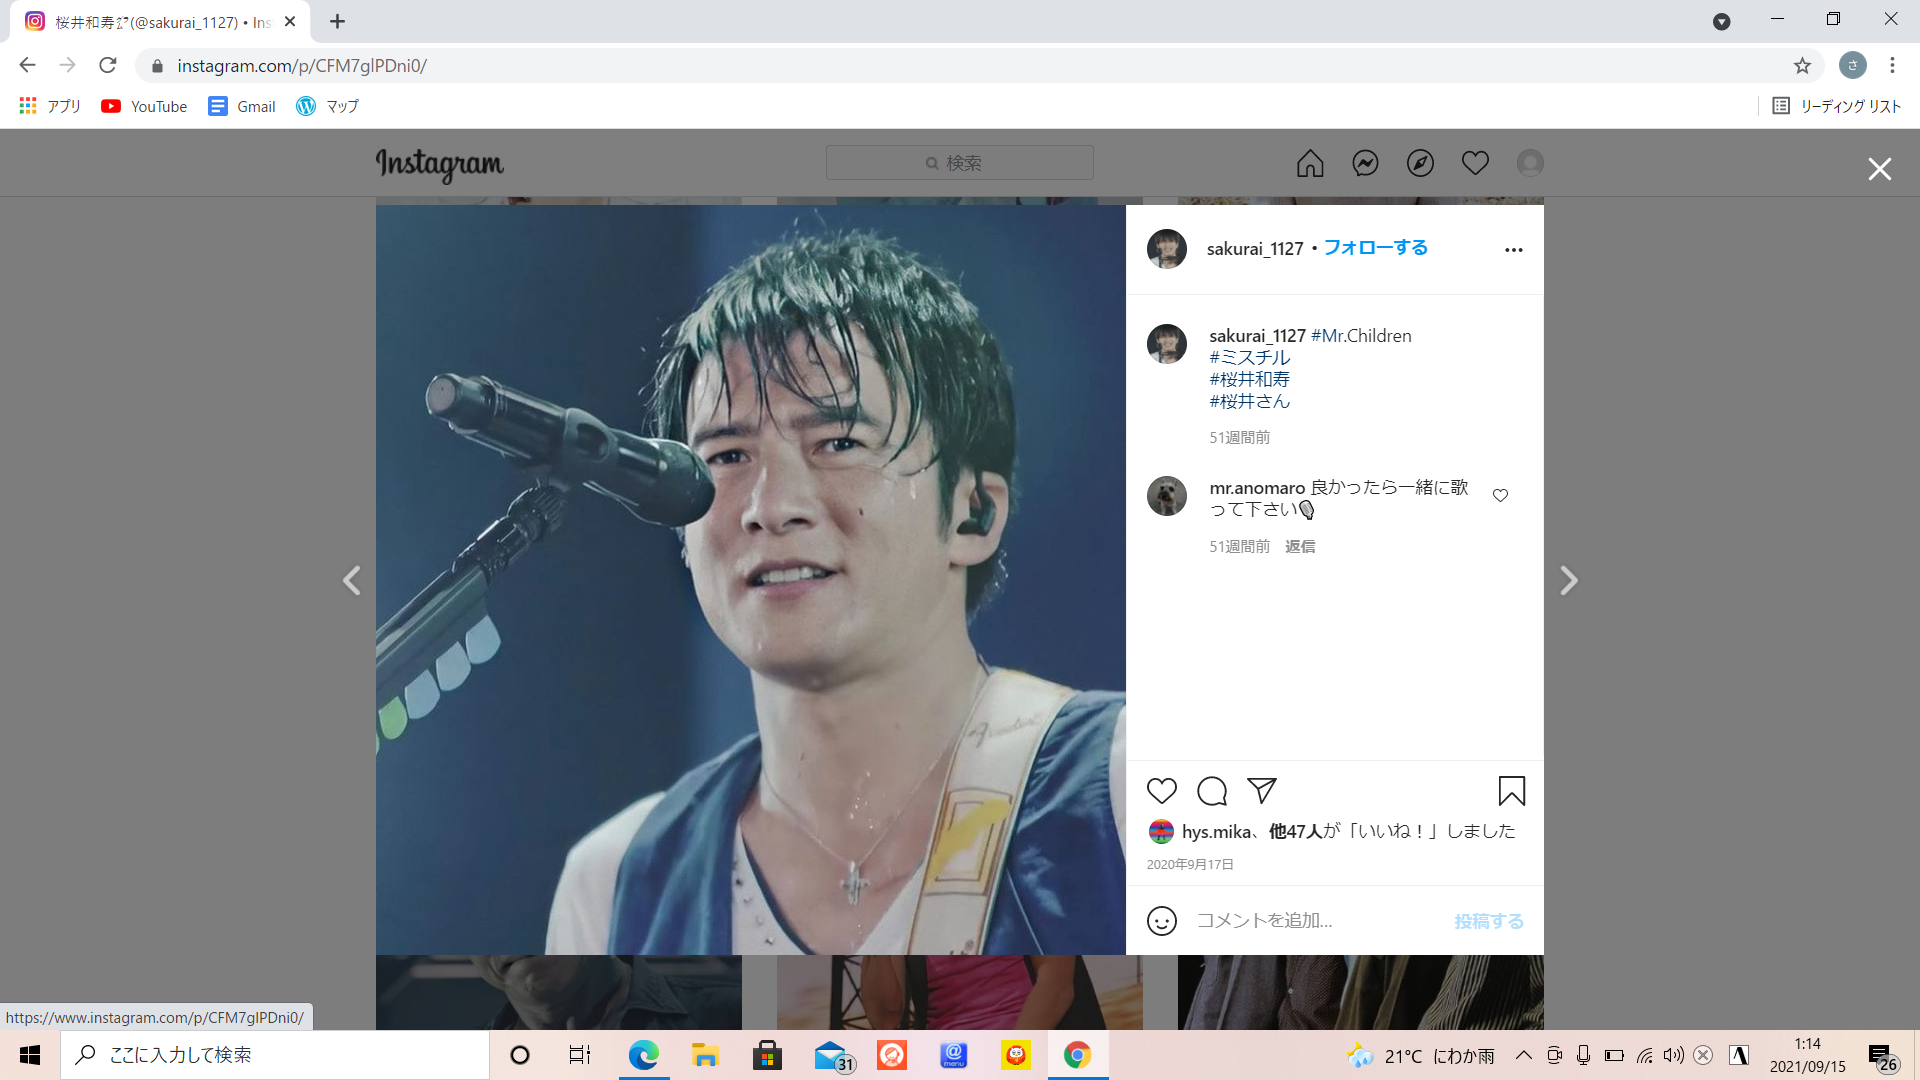Image resolution: width=1920 pixels, height=1080 pixels.
Task: Close the post overlay with X
Action: click(1880, 169)
